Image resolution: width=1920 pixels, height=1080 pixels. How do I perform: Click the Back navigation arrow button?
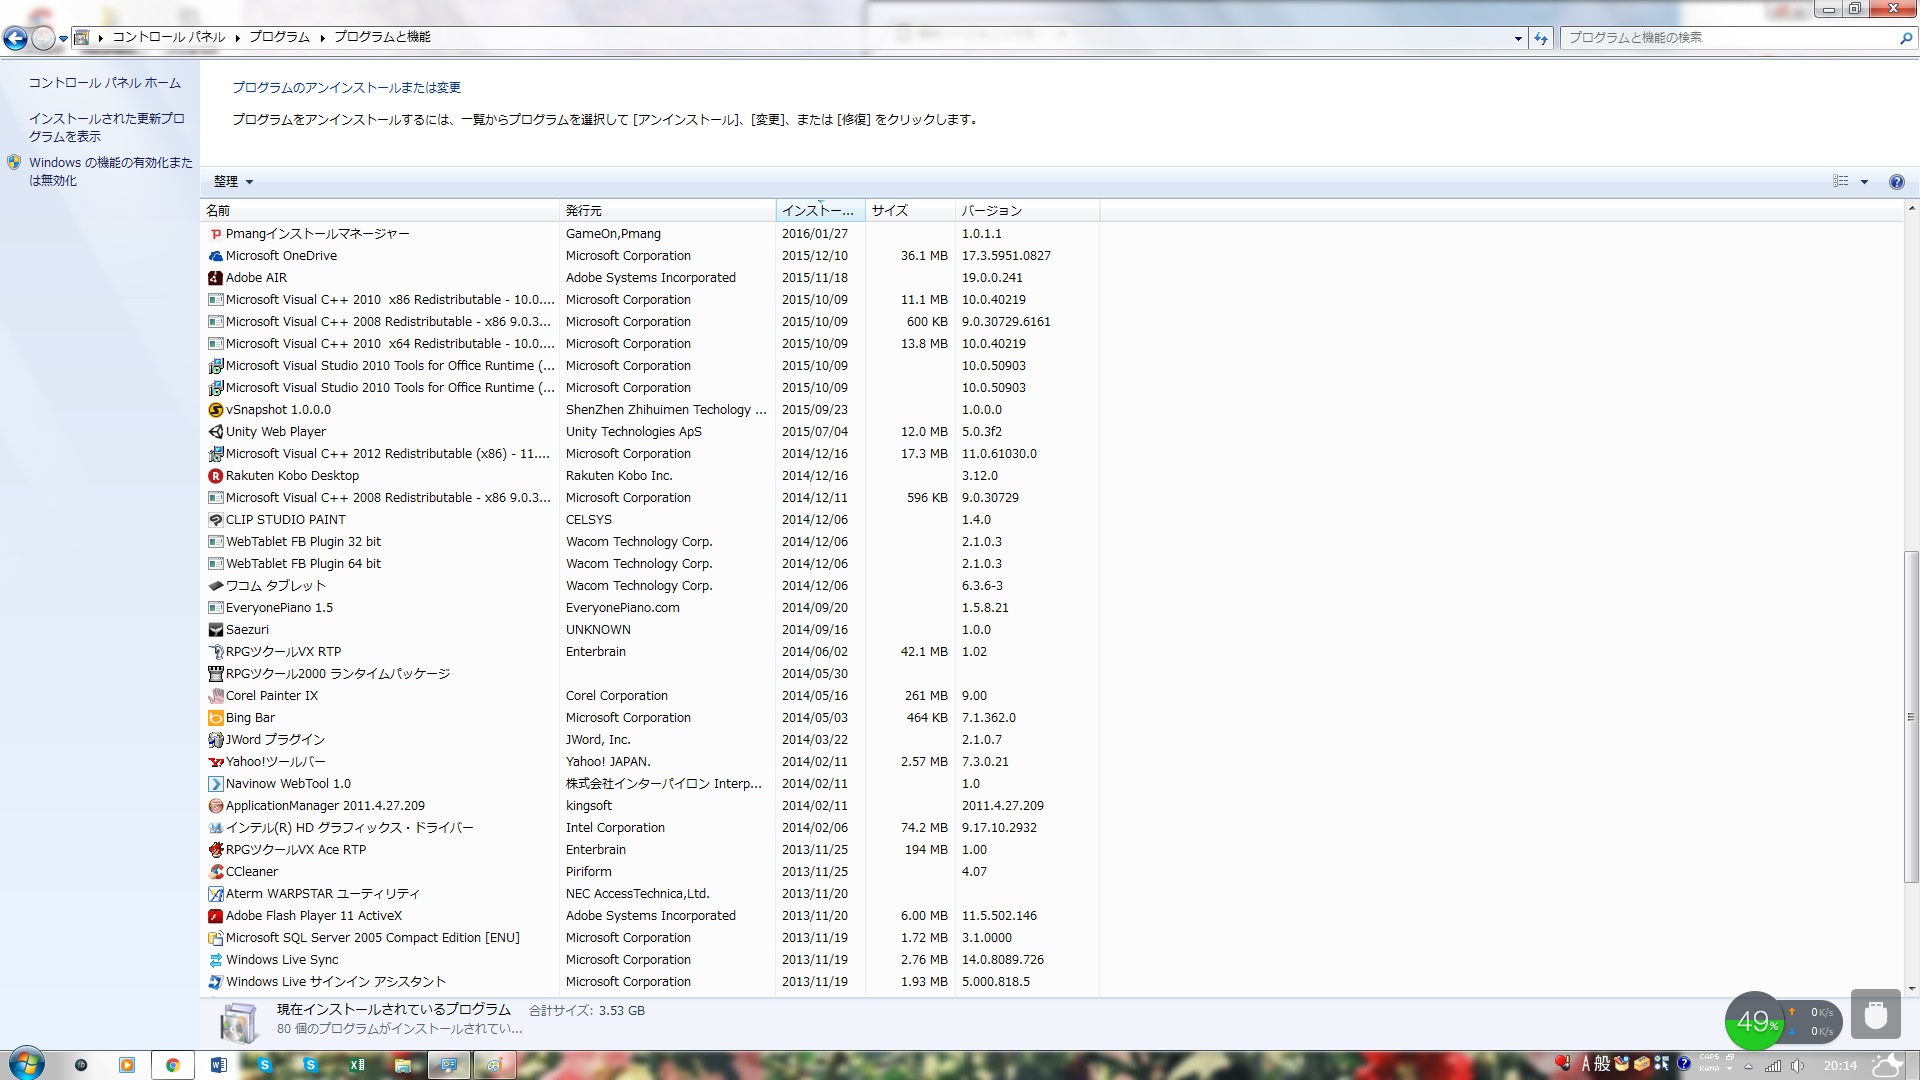tap(15, 38)
